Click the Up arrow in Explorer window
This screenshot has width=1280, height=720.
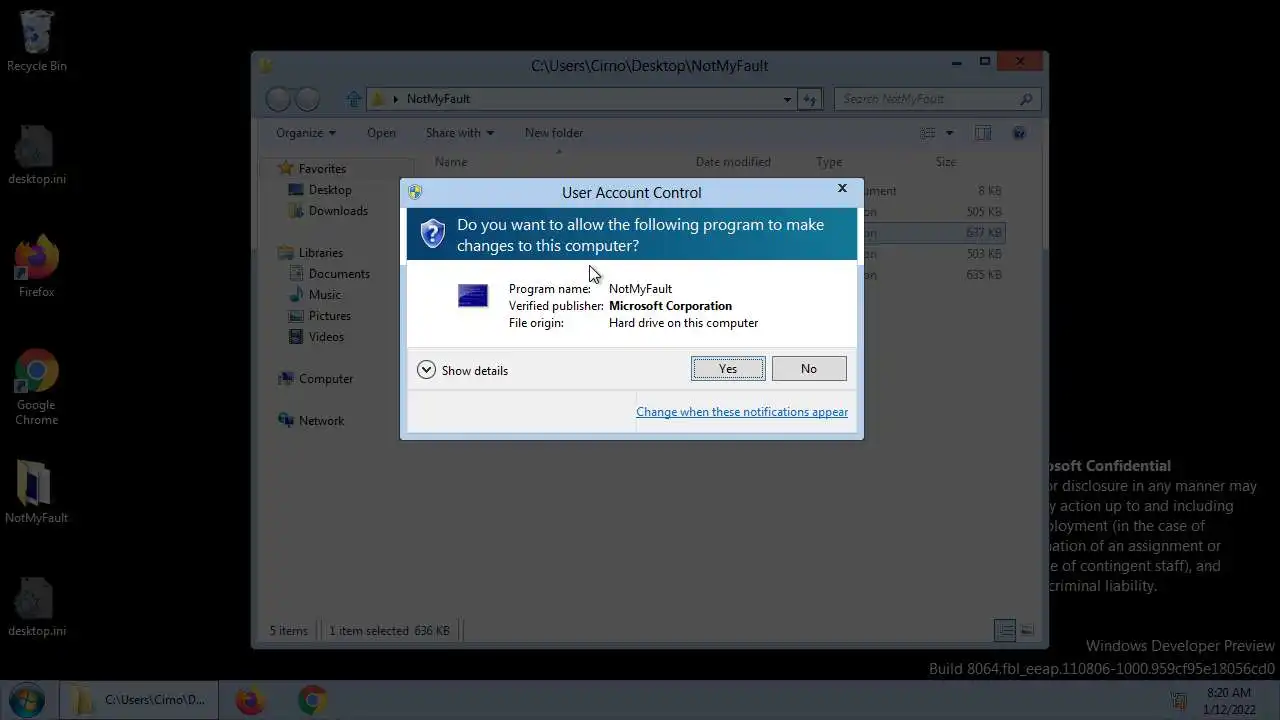353,99
